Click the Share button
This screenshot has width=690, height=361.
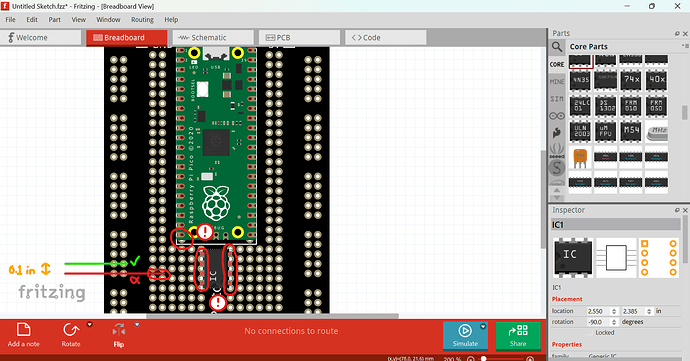tap(518, 336)
